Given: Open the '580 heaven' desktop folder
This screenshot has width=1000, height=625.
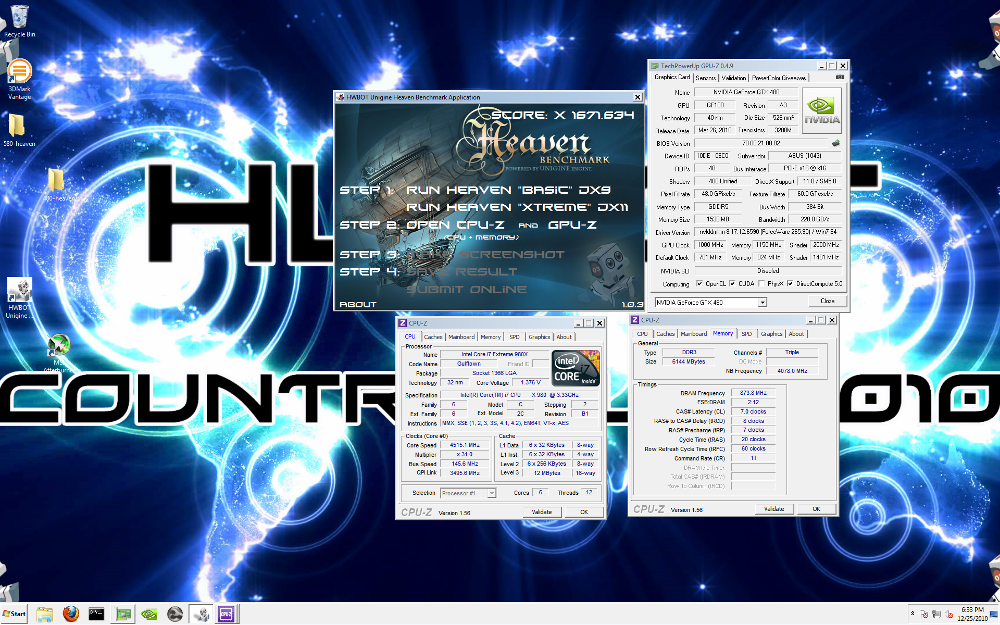Looking at the screenshot, I should click(x=19, y=130).
